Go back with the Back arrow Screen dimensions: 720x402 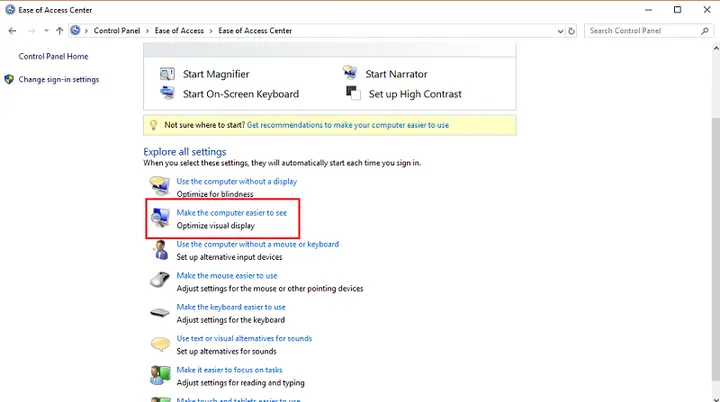tap(12, 31)
